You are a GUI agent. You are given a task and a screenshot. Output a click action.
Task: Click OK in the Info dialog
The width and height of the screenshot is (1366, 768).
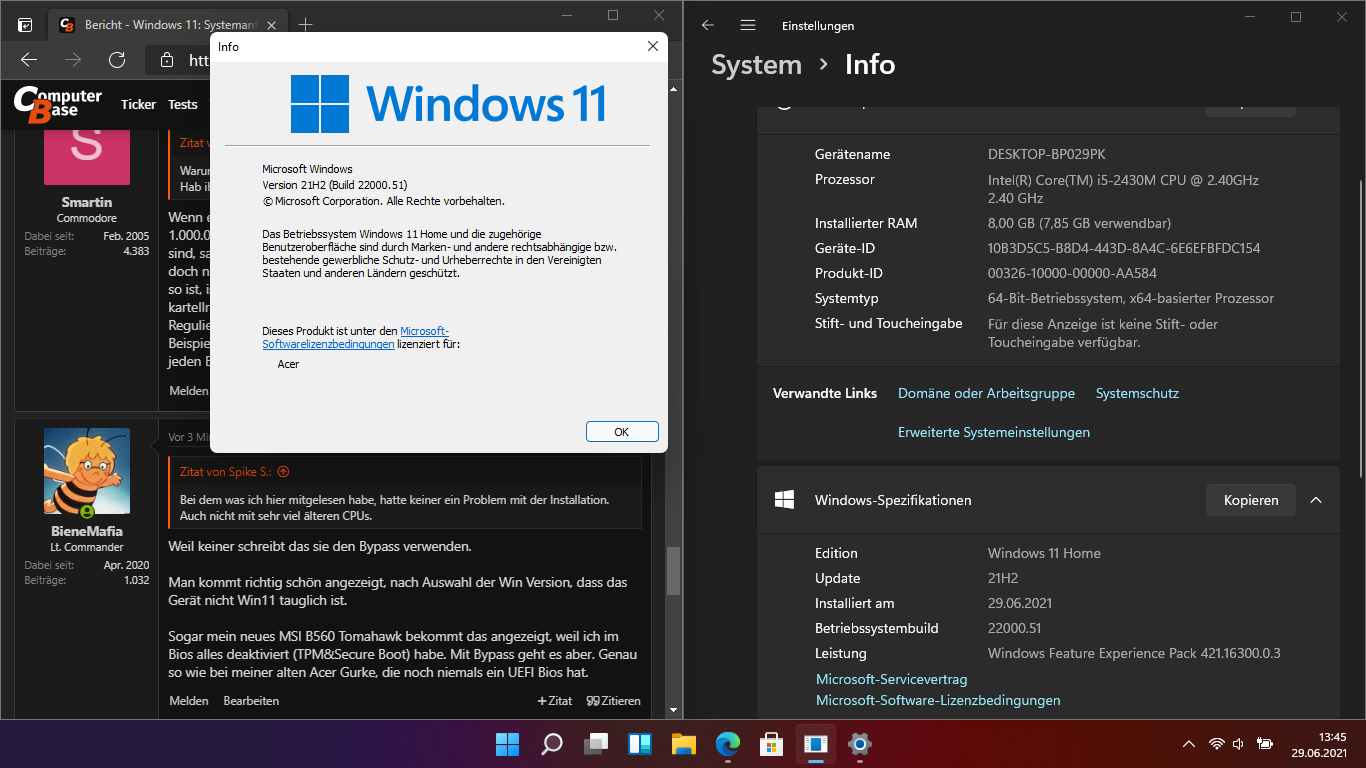point(622,432)
